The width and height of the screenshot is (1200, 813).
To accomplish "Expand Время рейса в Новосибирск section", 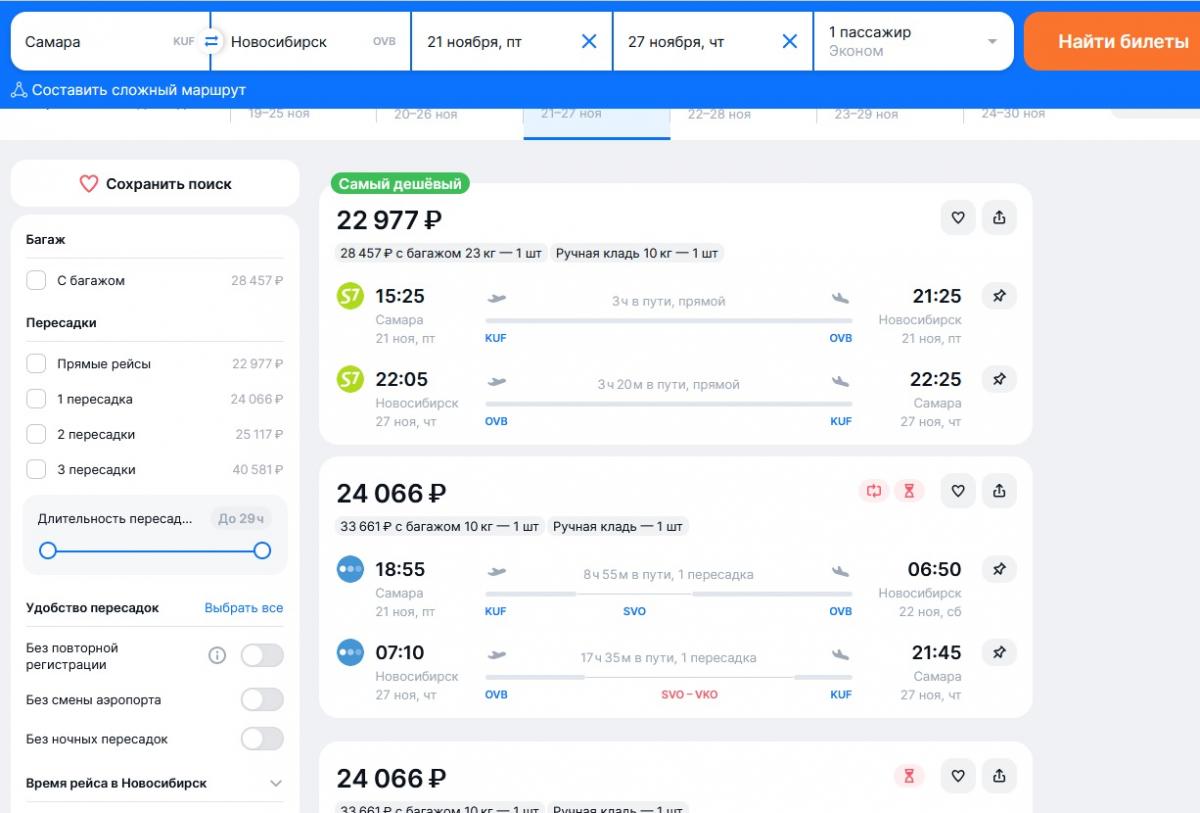I will [x=276, y=783].
